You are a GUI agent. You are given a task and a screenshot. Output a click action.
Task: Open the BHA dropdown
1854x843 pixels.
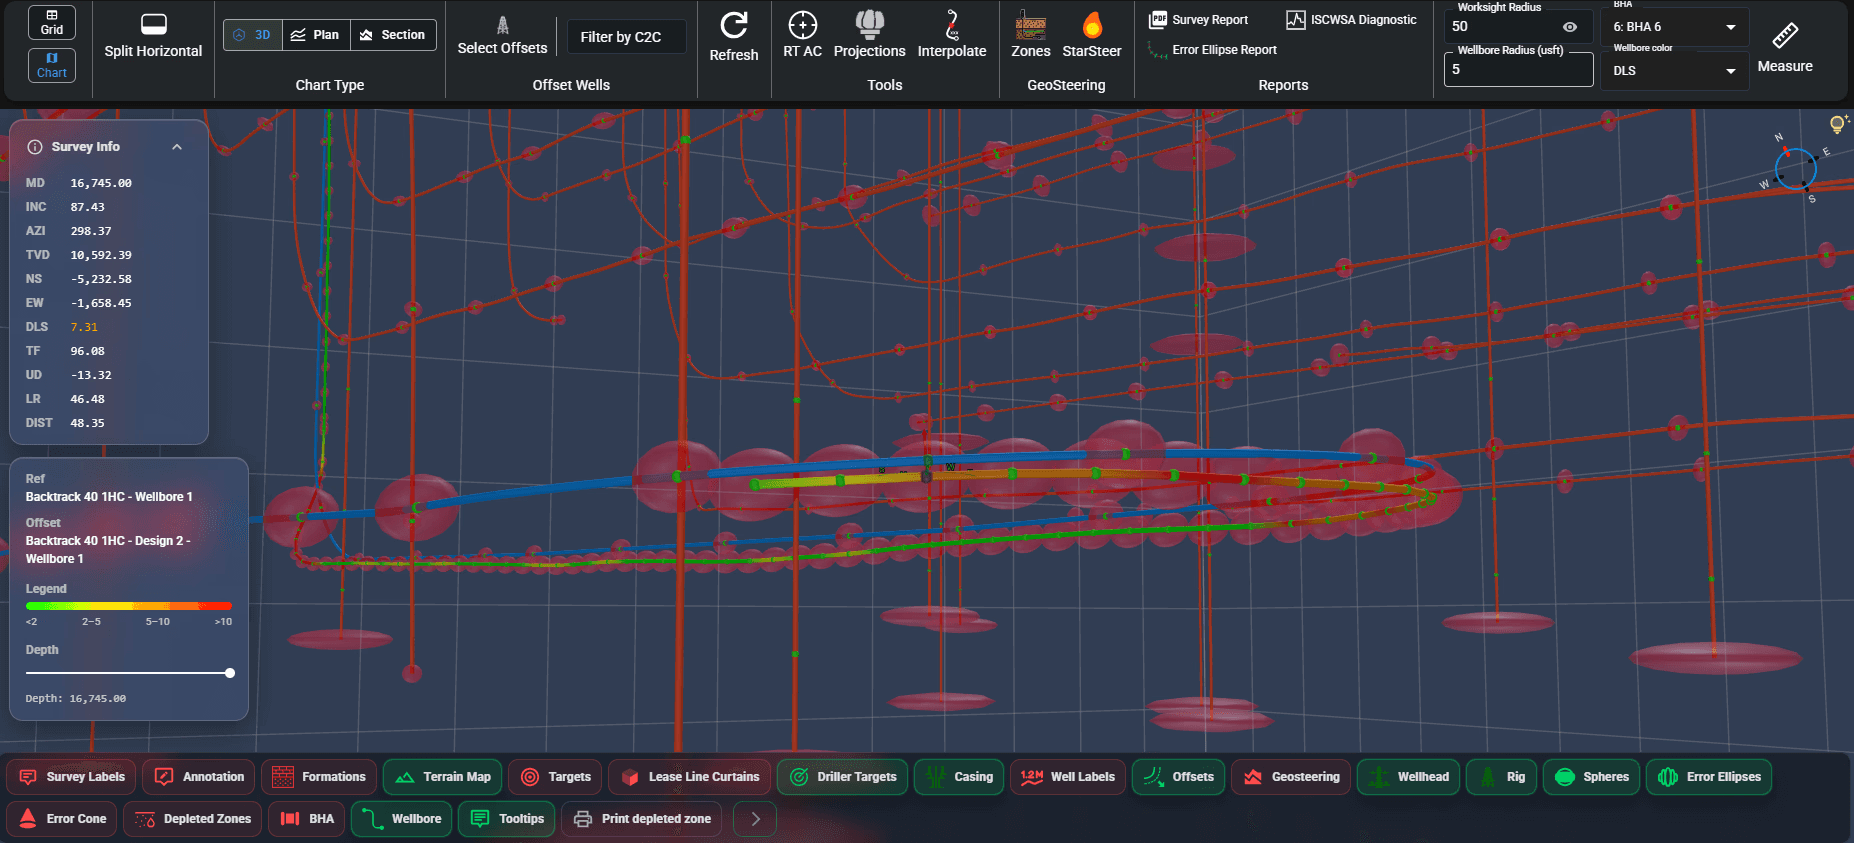tap(1674, 27)
